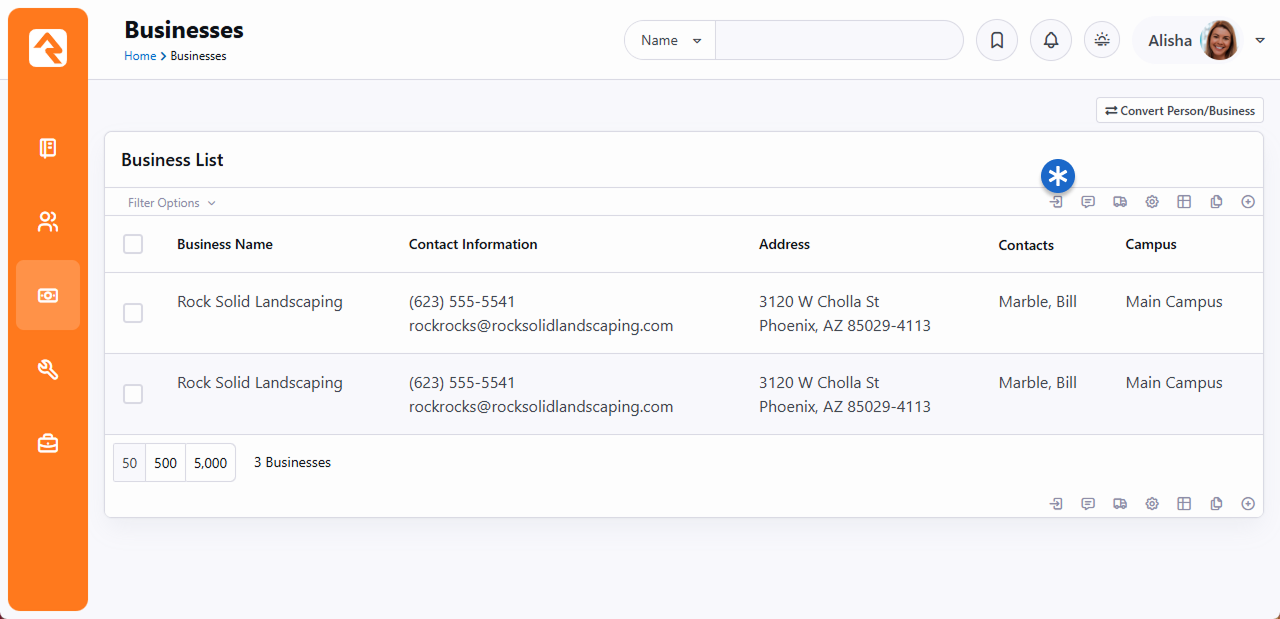This screenshot has width=1280, height=619.
Task: Click the sun brightness theme icon
Action: click(x=1102, y=40)
